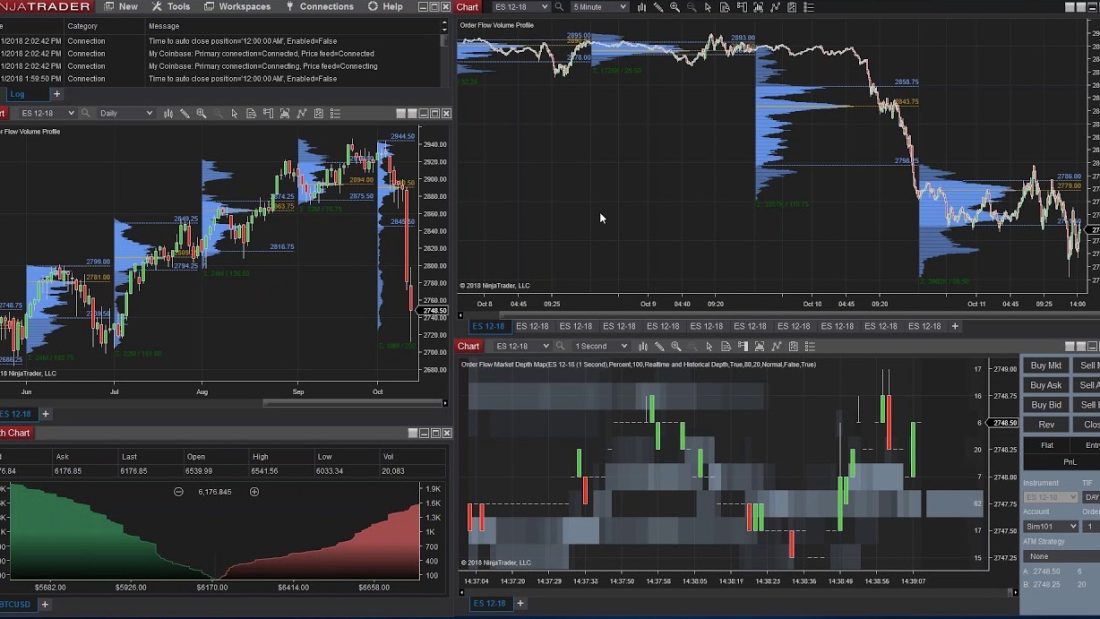Click the Daily chart horizontal scrollbar
This screenshot has height=619, width=1100.
pos(350,403)
